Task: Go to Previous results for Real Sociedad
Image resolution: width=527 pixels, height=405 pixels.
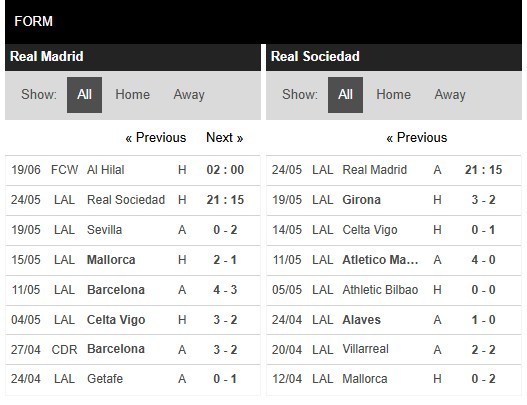Action: [416, 137]
